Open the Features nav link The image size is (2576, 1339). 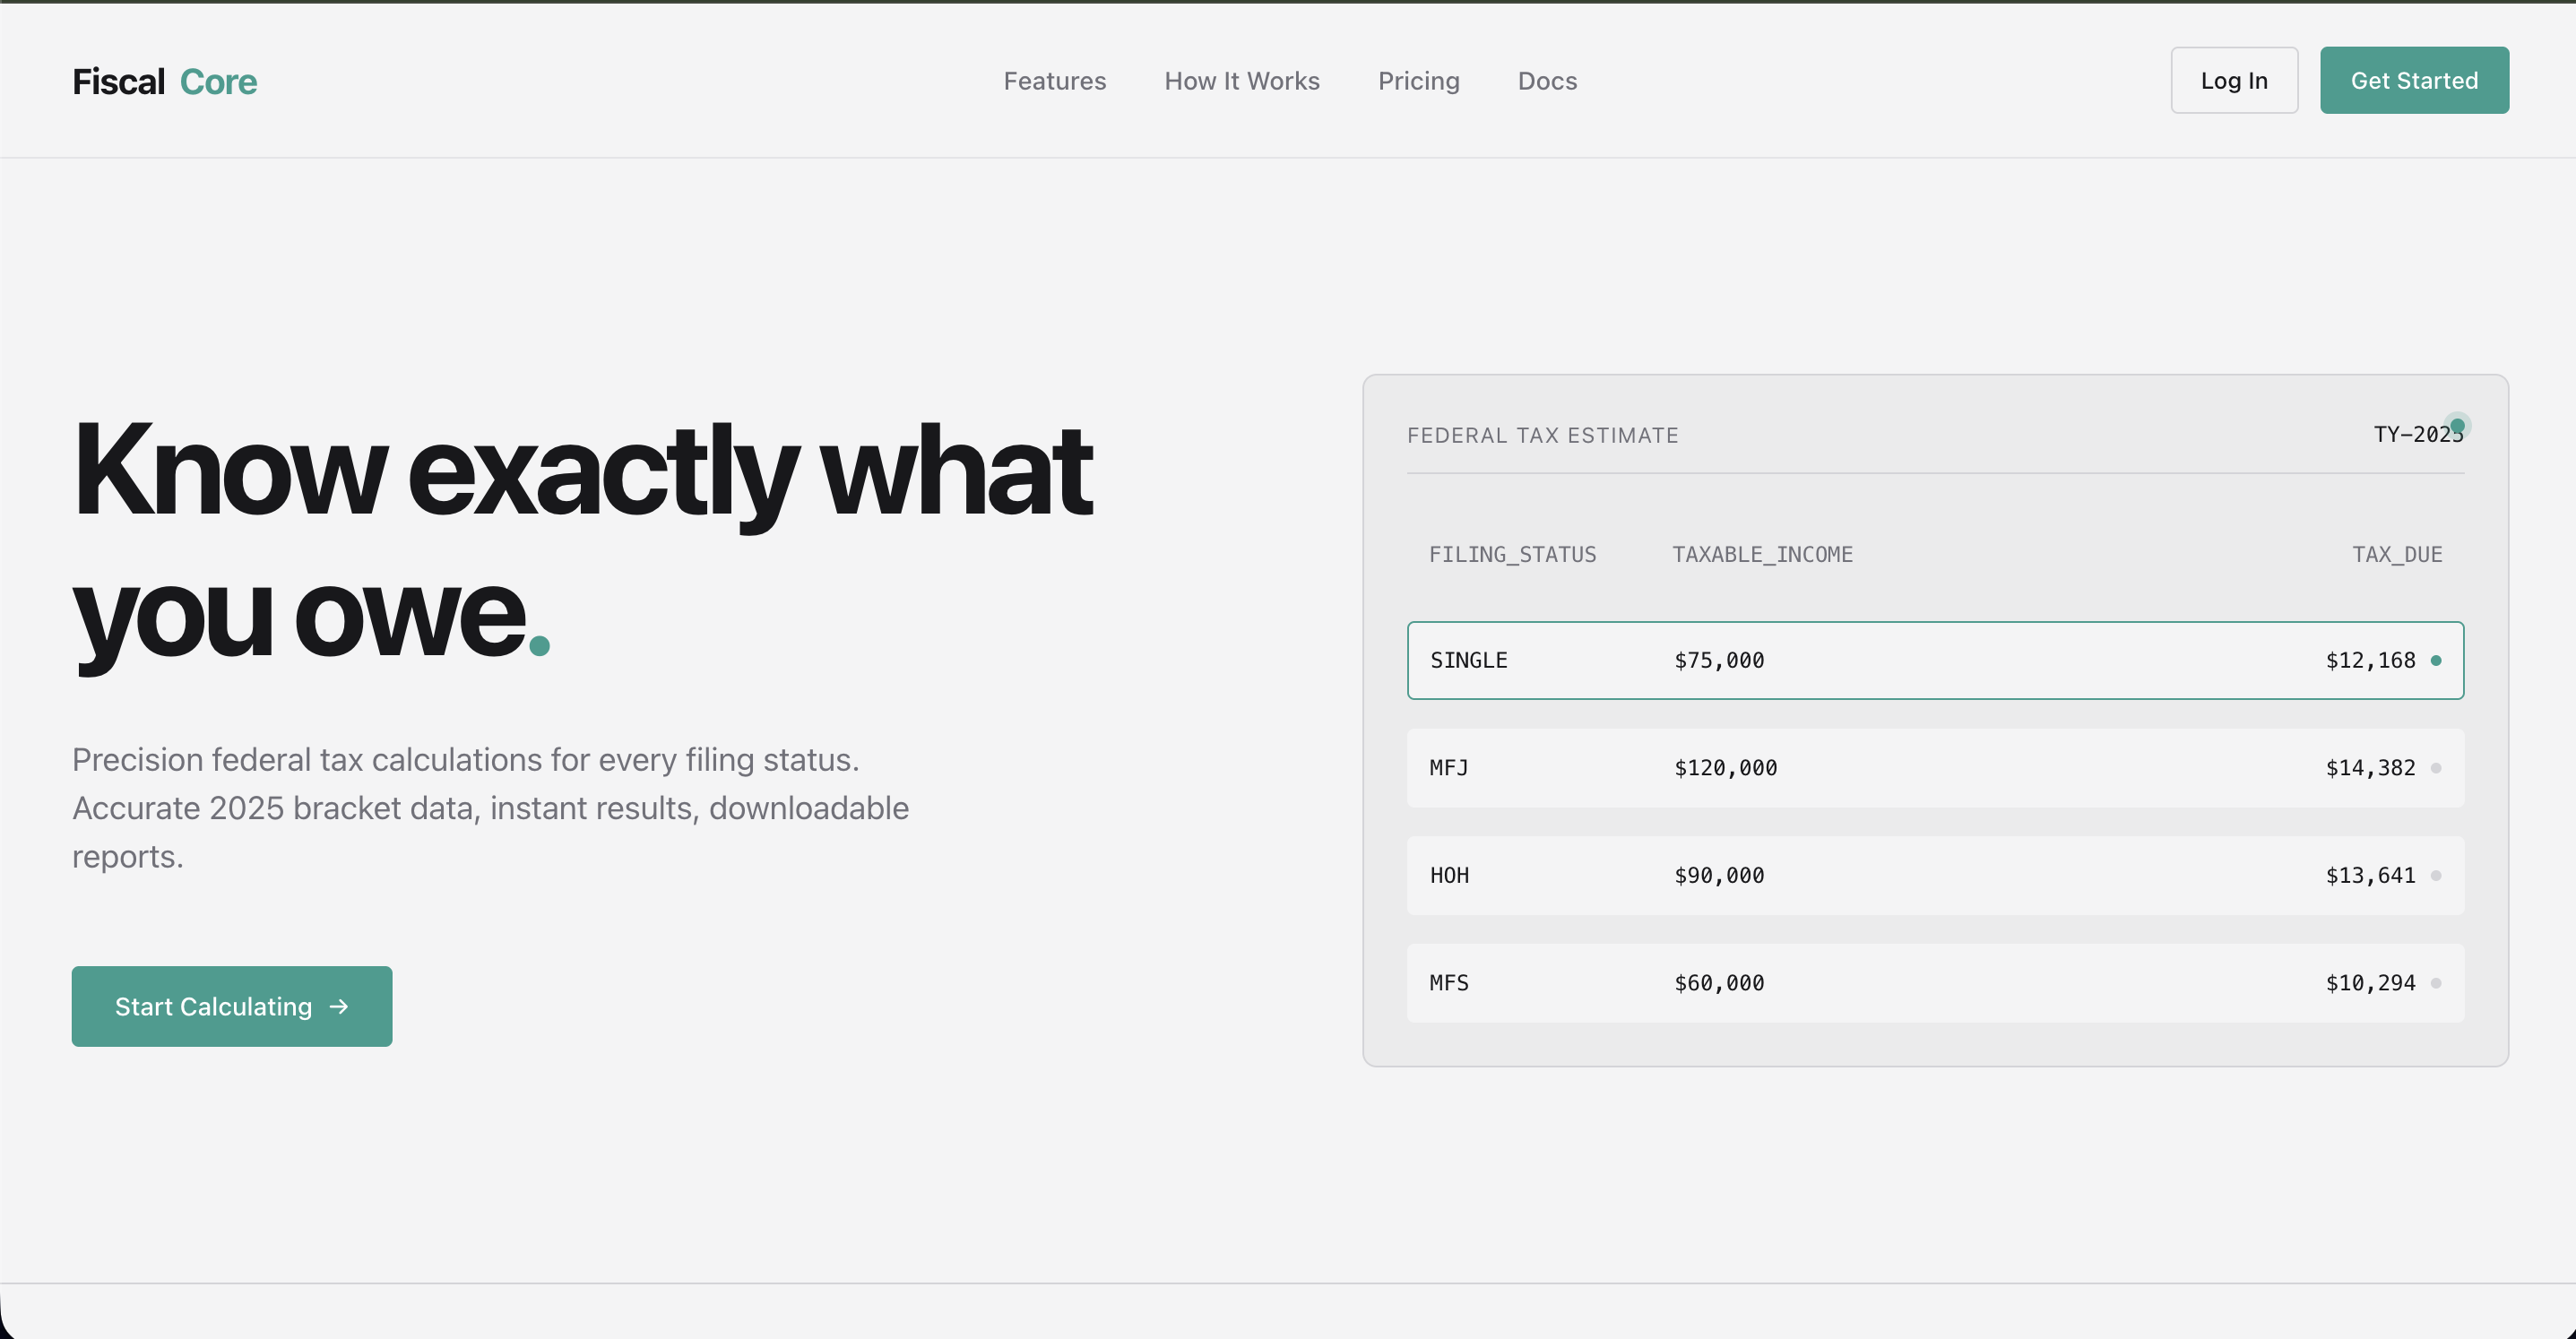1055,81
